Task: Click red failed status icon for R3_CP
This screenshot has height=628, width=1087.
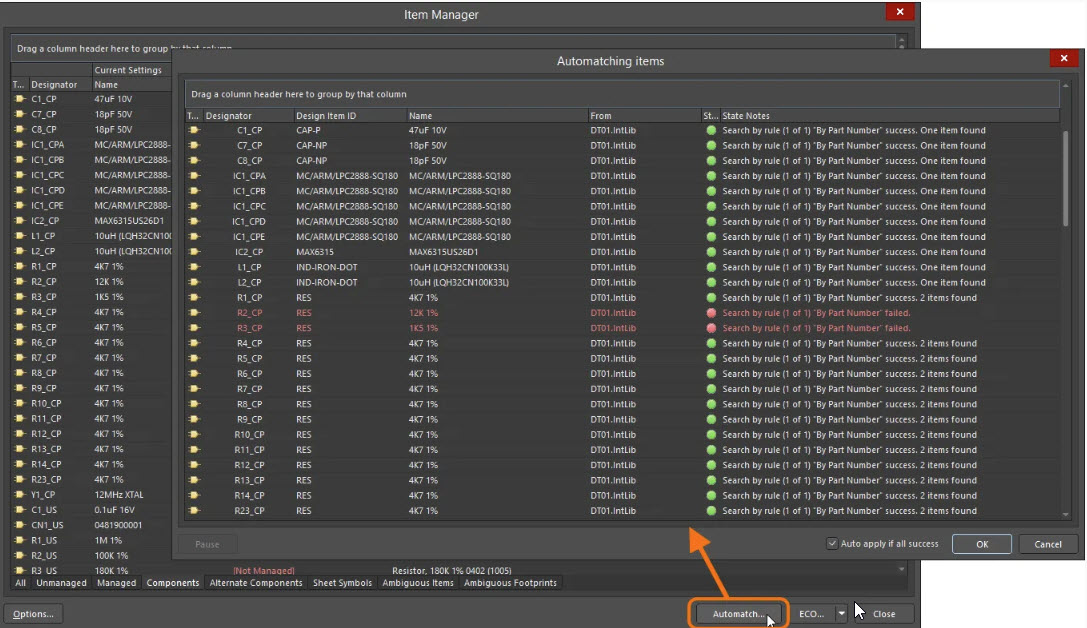Action: pos(711,328)
